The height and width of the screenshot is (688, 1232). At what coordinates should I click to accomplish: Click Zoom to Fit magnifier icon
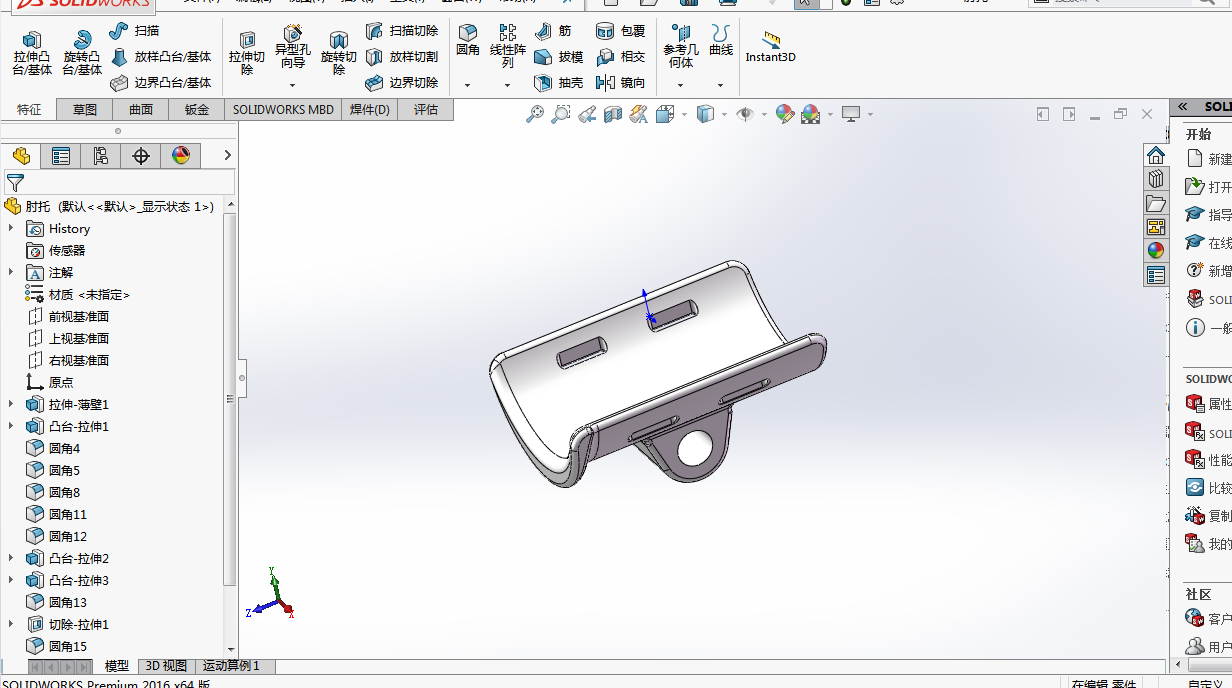pyautogui.click(x=535, y=114)
